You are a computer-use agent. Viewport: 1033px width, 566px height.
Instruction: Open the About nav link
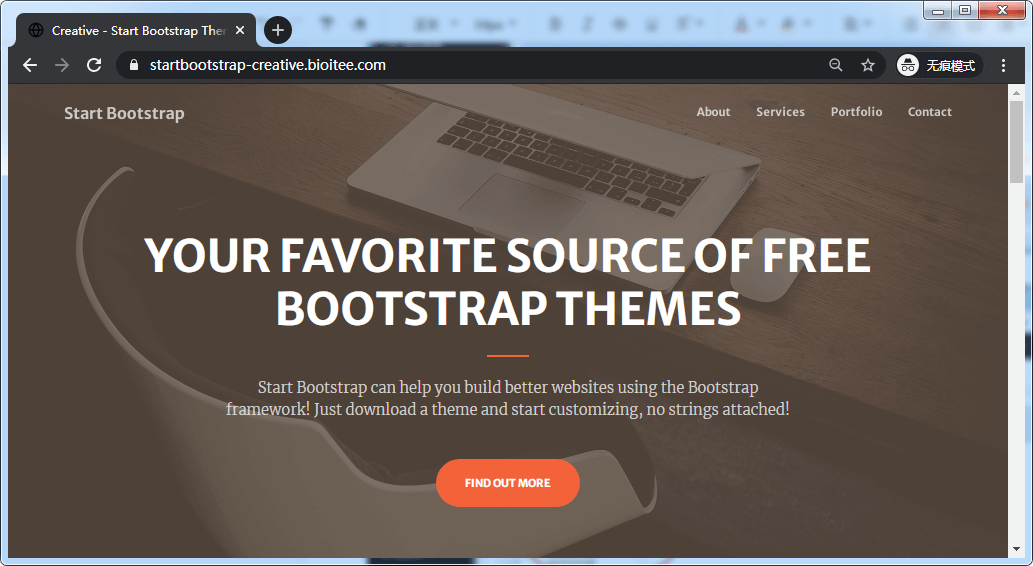click(713, 112)
